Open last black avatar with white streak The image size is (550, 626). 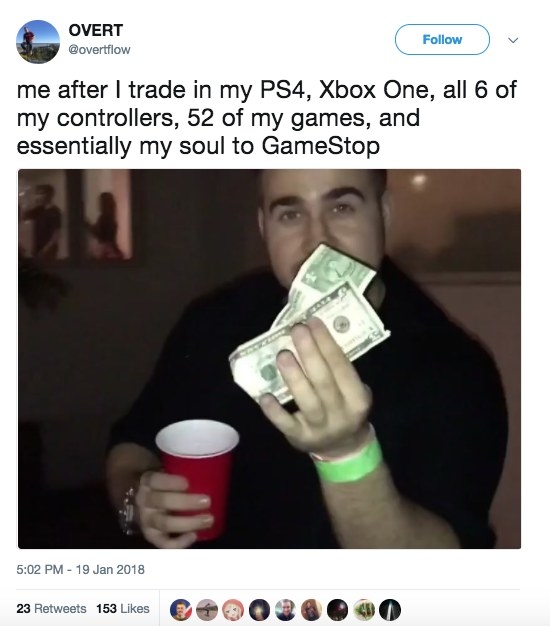click(390, 610)
